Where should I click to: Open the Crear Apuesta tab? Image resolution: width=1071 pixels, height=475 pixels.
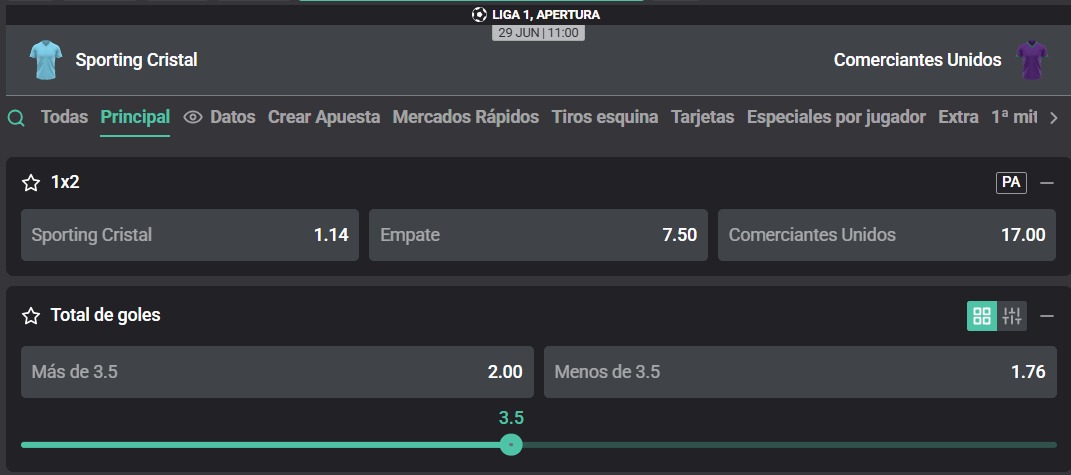point(324,117)
